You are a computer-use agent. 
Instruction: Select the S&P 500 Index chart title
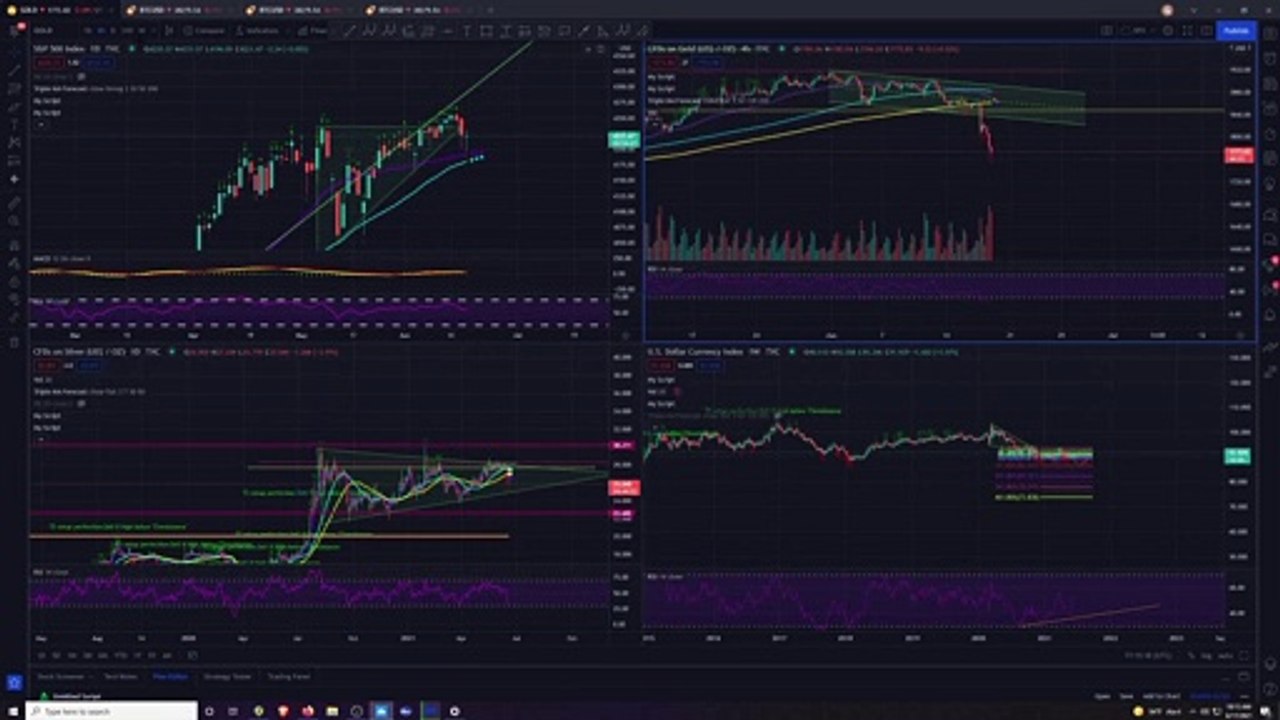61,48
